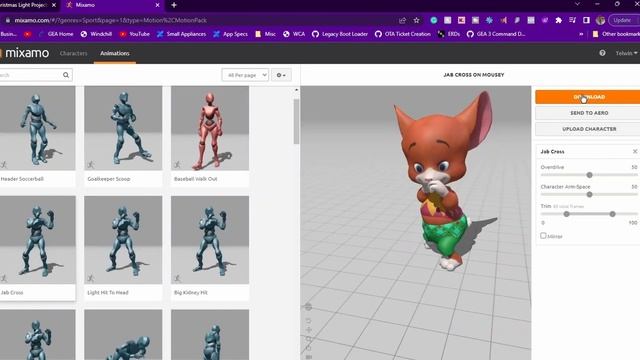640x360 pixels.
Task: Open the Small Appliances bookmark
Action: tap(181, 34)
